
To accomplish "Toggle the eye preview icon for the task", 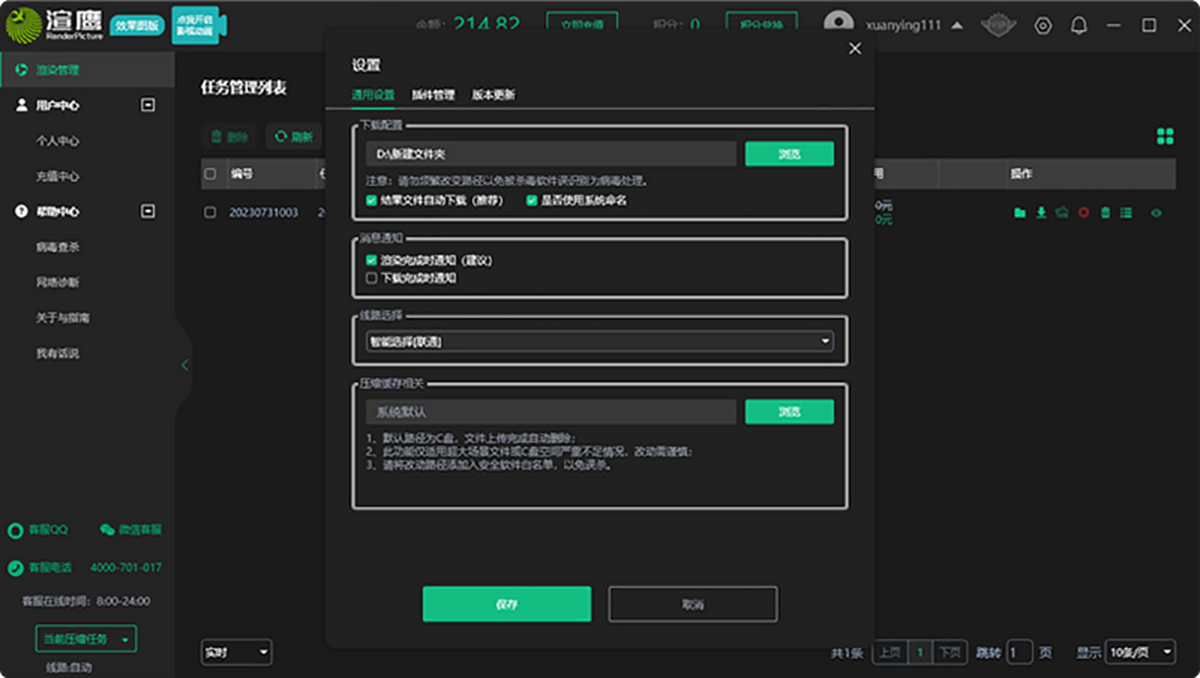I will pyautogui.click(x=1157, y=213).
